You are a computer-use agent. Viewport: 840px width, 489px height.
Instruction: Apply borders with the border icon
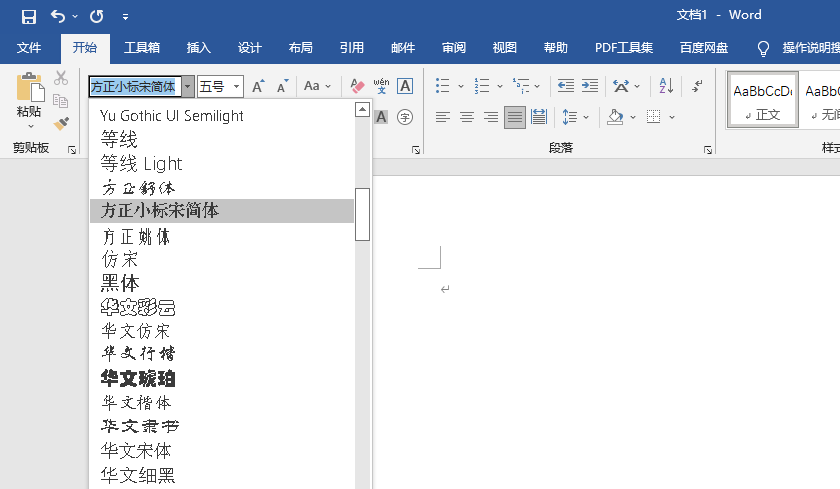click(x=654, y=117)
